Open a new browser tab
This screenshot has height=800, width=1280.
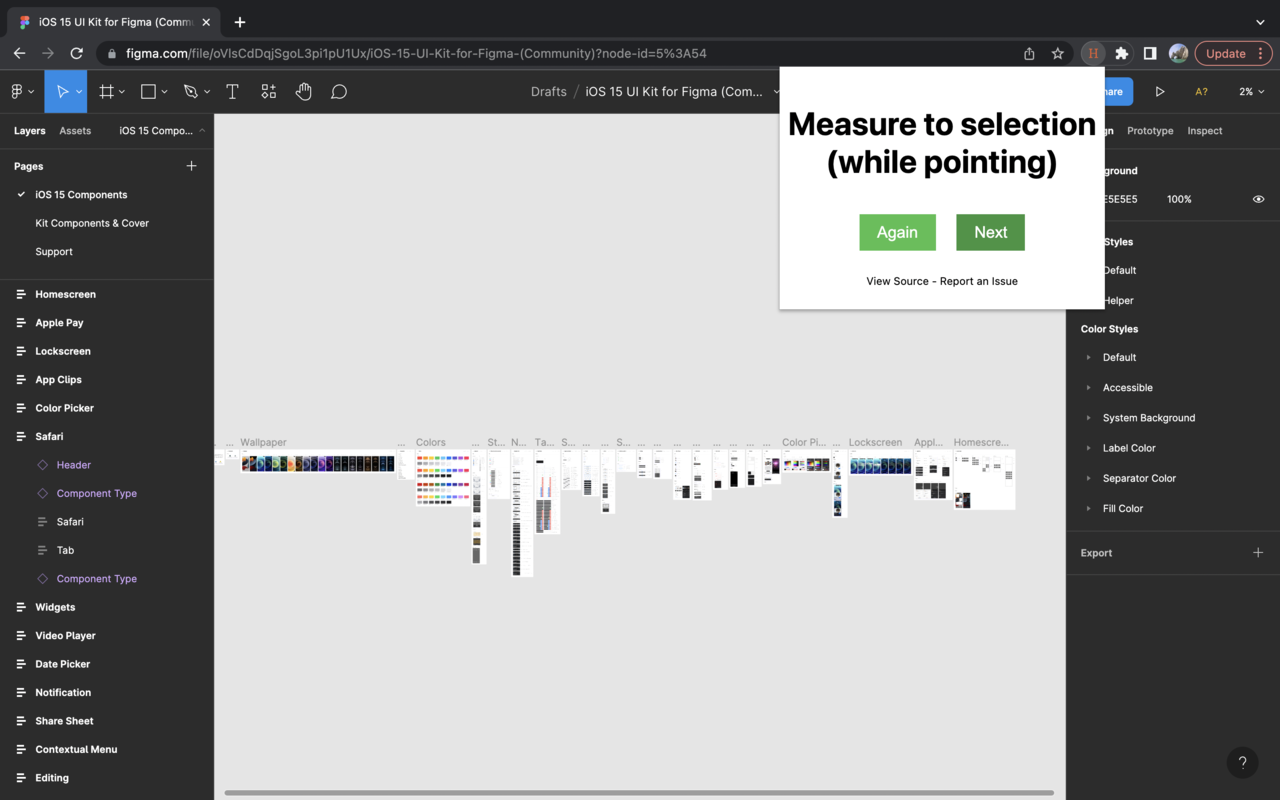[240, 22]
